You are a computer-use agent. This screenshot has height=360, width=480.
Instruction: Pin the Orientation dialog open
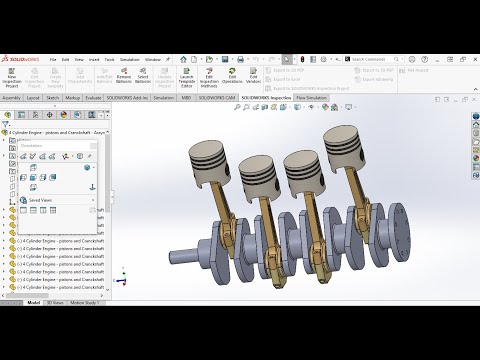[90, 156]
